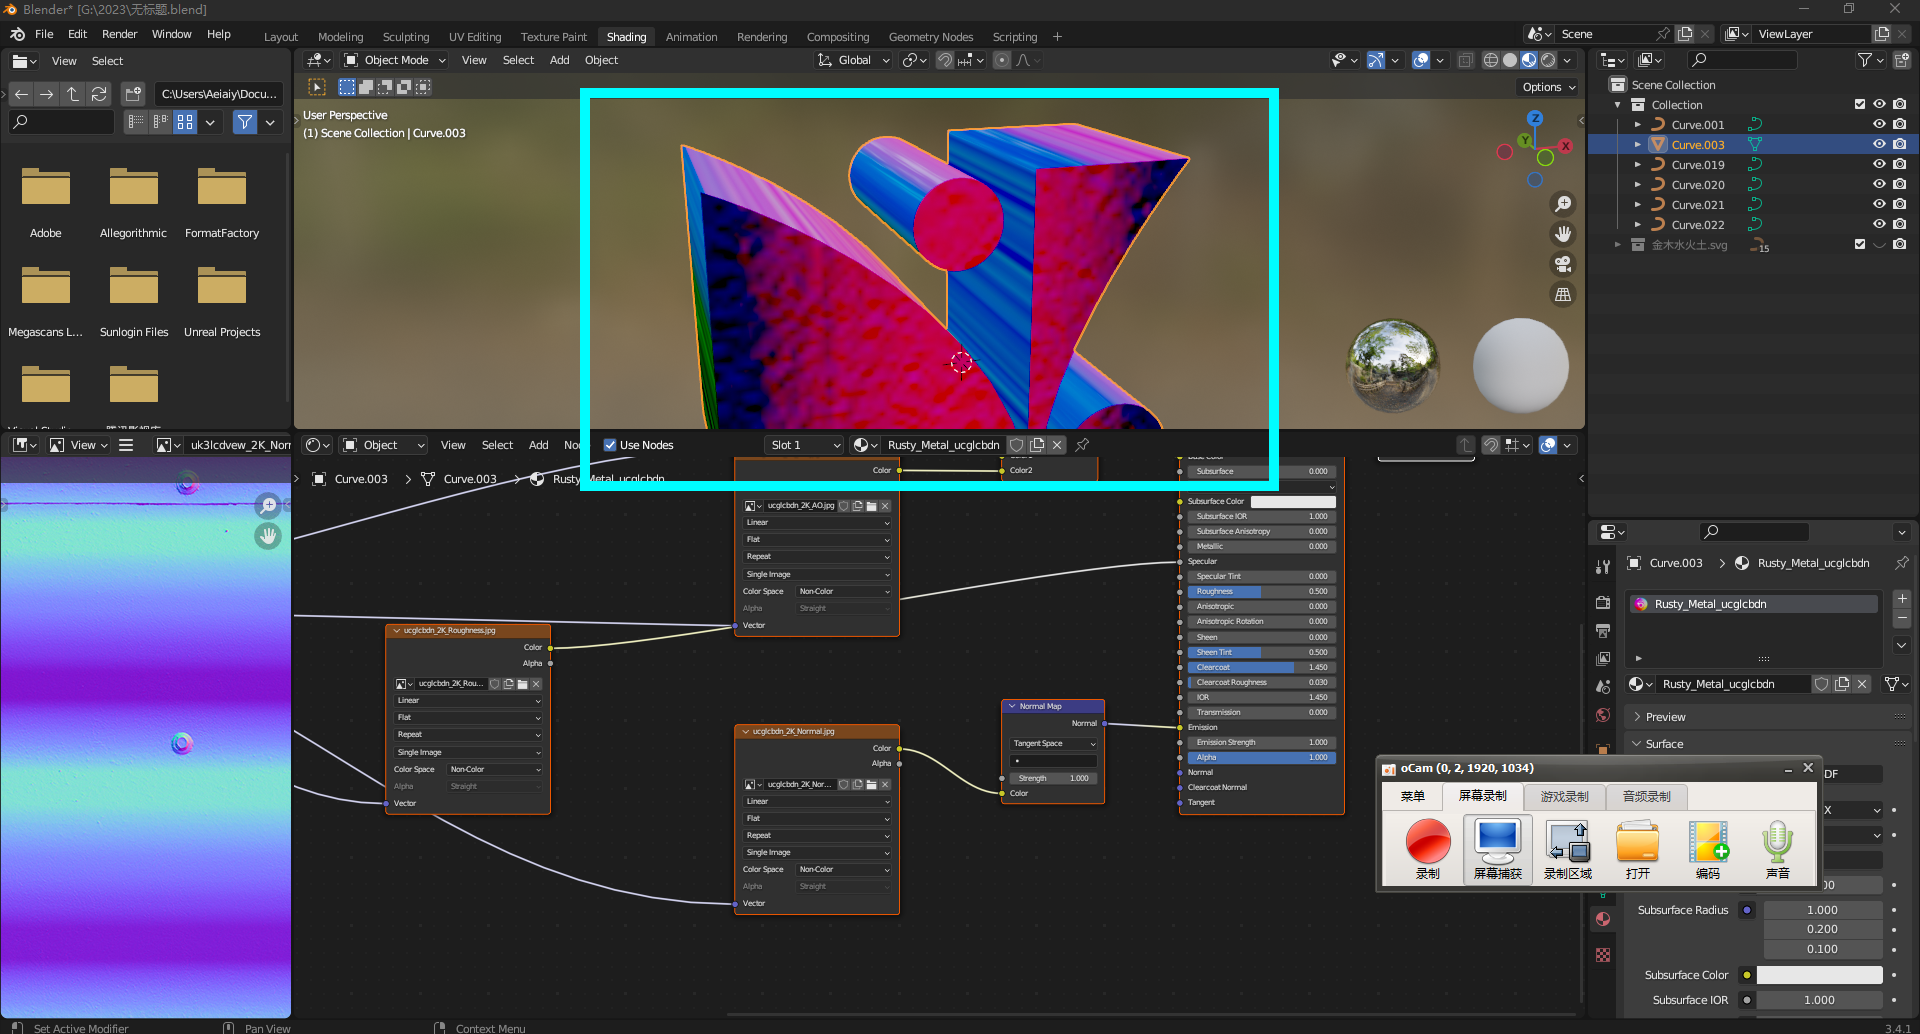This screenshot has height=1034, width=1920.
Task: Toggle Curve.019 eye visibility
Action: pos(1879,164)
